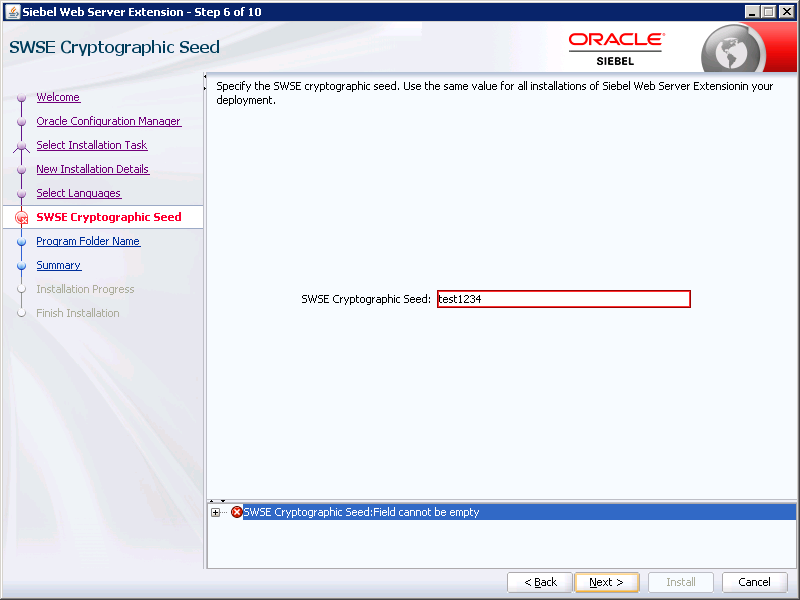Screen dimensions: 800x600
Task: Click the Oracle Configuration Manager bullet icon
Action: (21, 121)
